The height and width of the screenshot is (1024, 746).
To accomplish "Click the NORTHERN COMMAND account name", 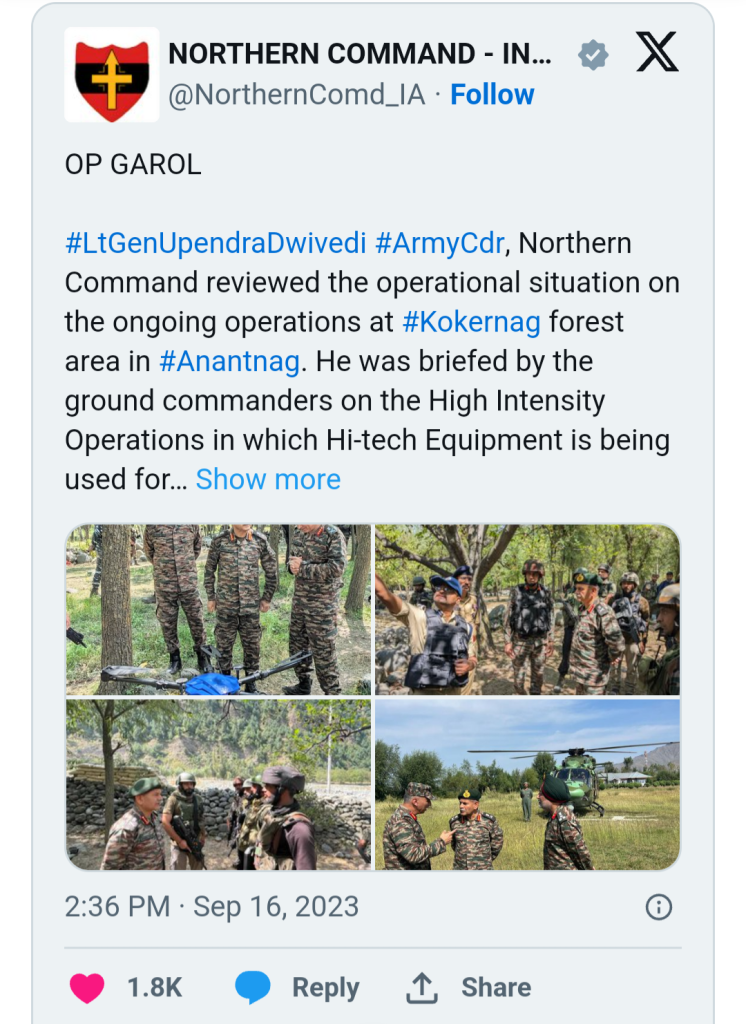I will tap(360, 54).
